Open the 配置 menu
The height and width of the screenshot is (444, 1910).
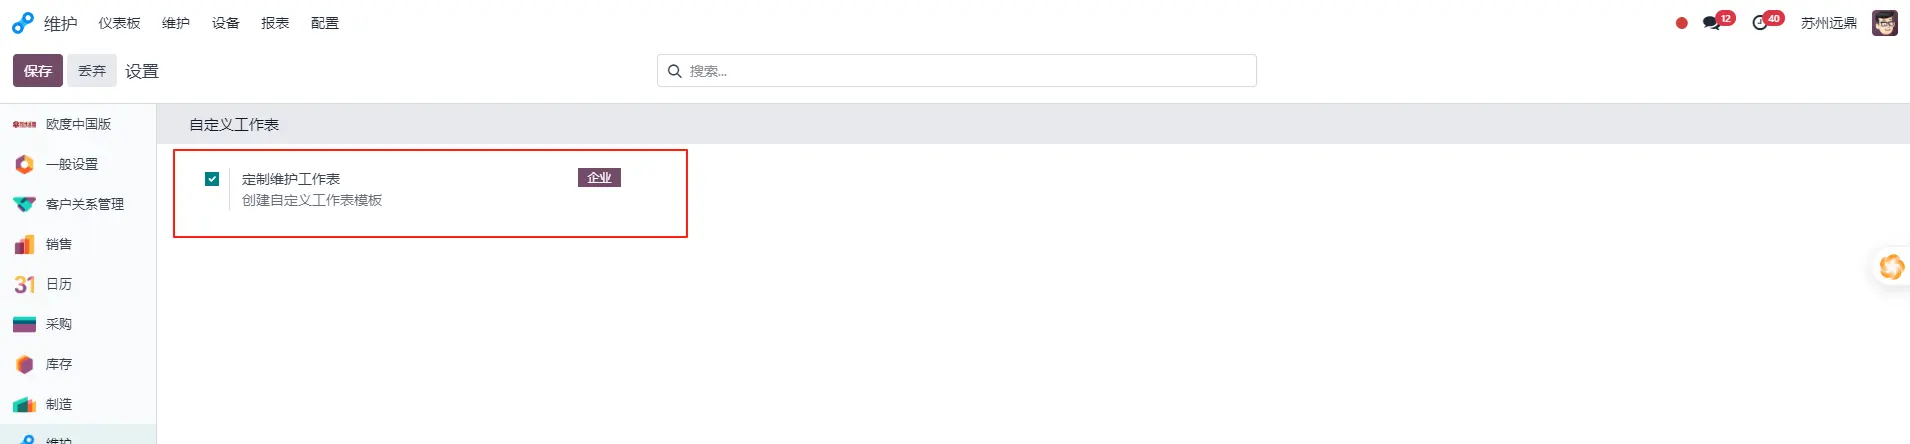[325, 23]
